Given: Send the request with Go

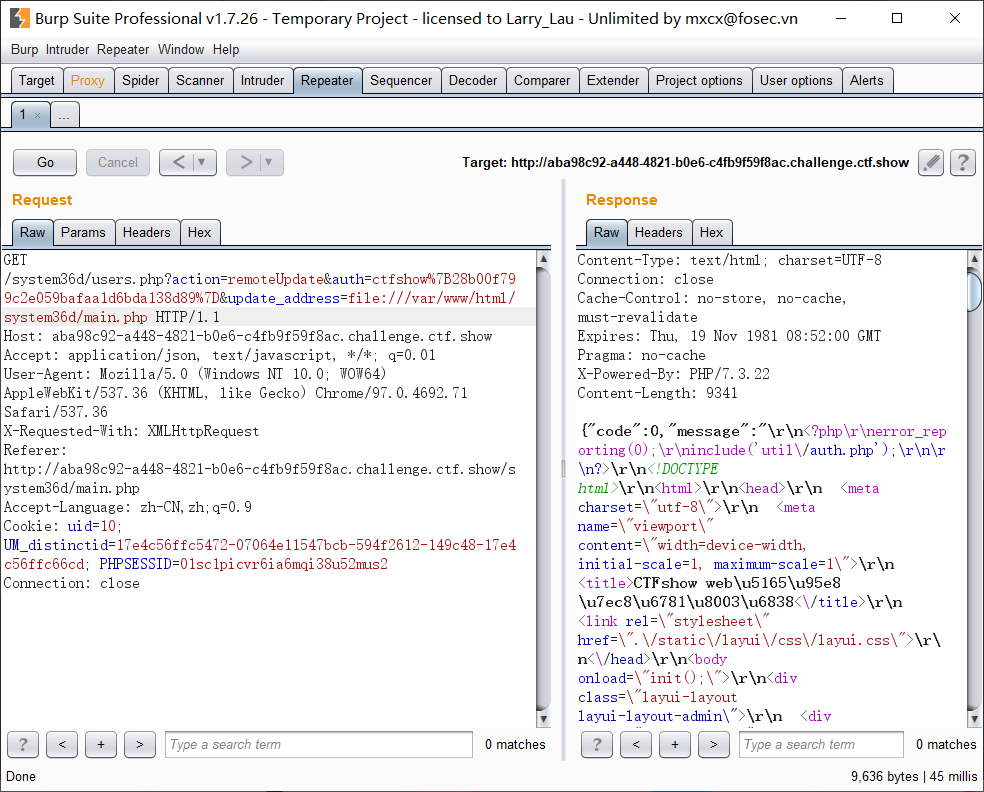Looking at the screenshot, I should coord(45,163).
